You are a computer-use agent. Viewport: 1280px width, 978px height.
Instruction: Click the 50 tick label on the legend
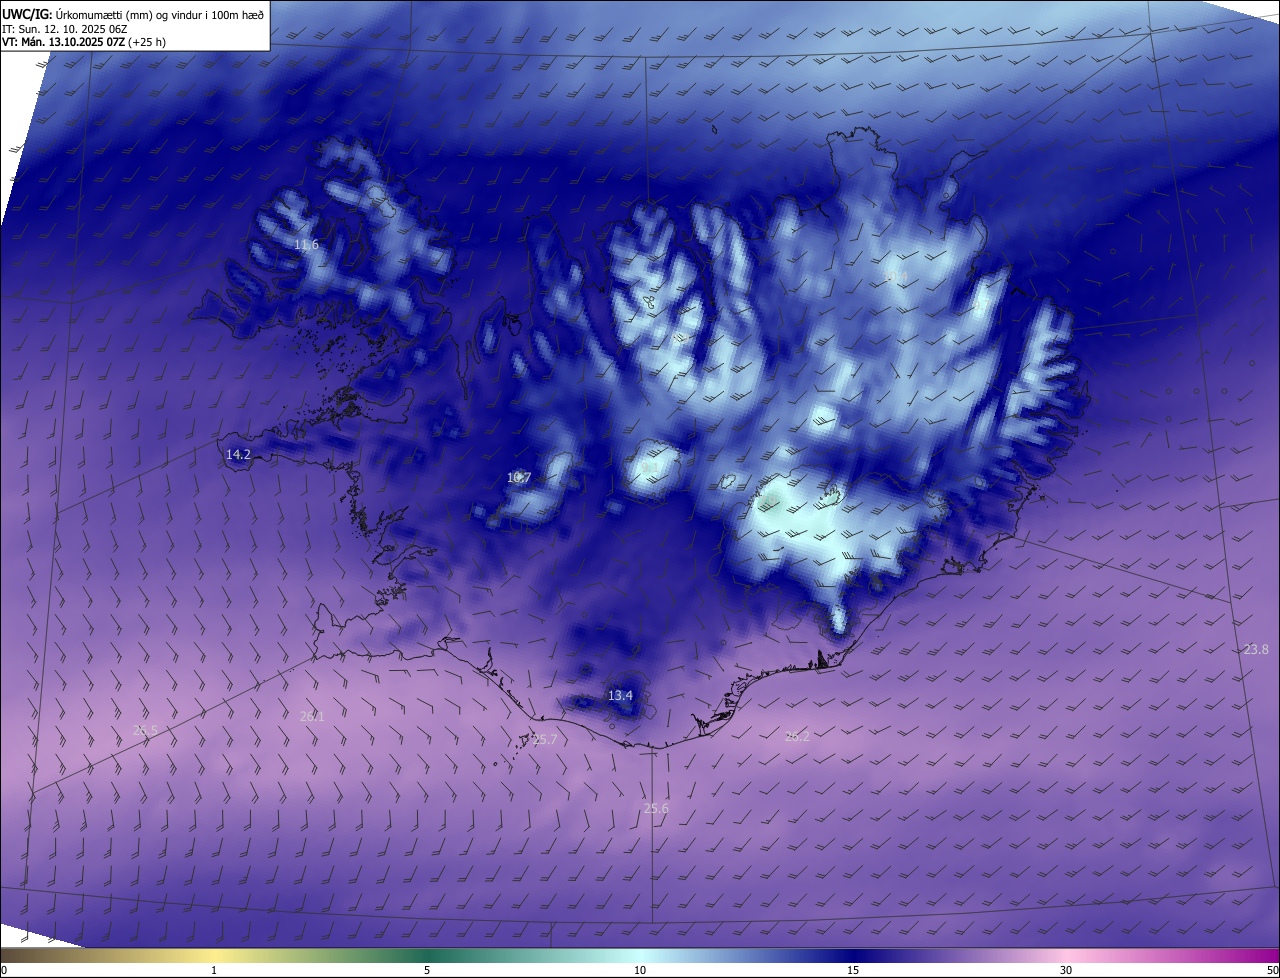tap(1272, 970)
